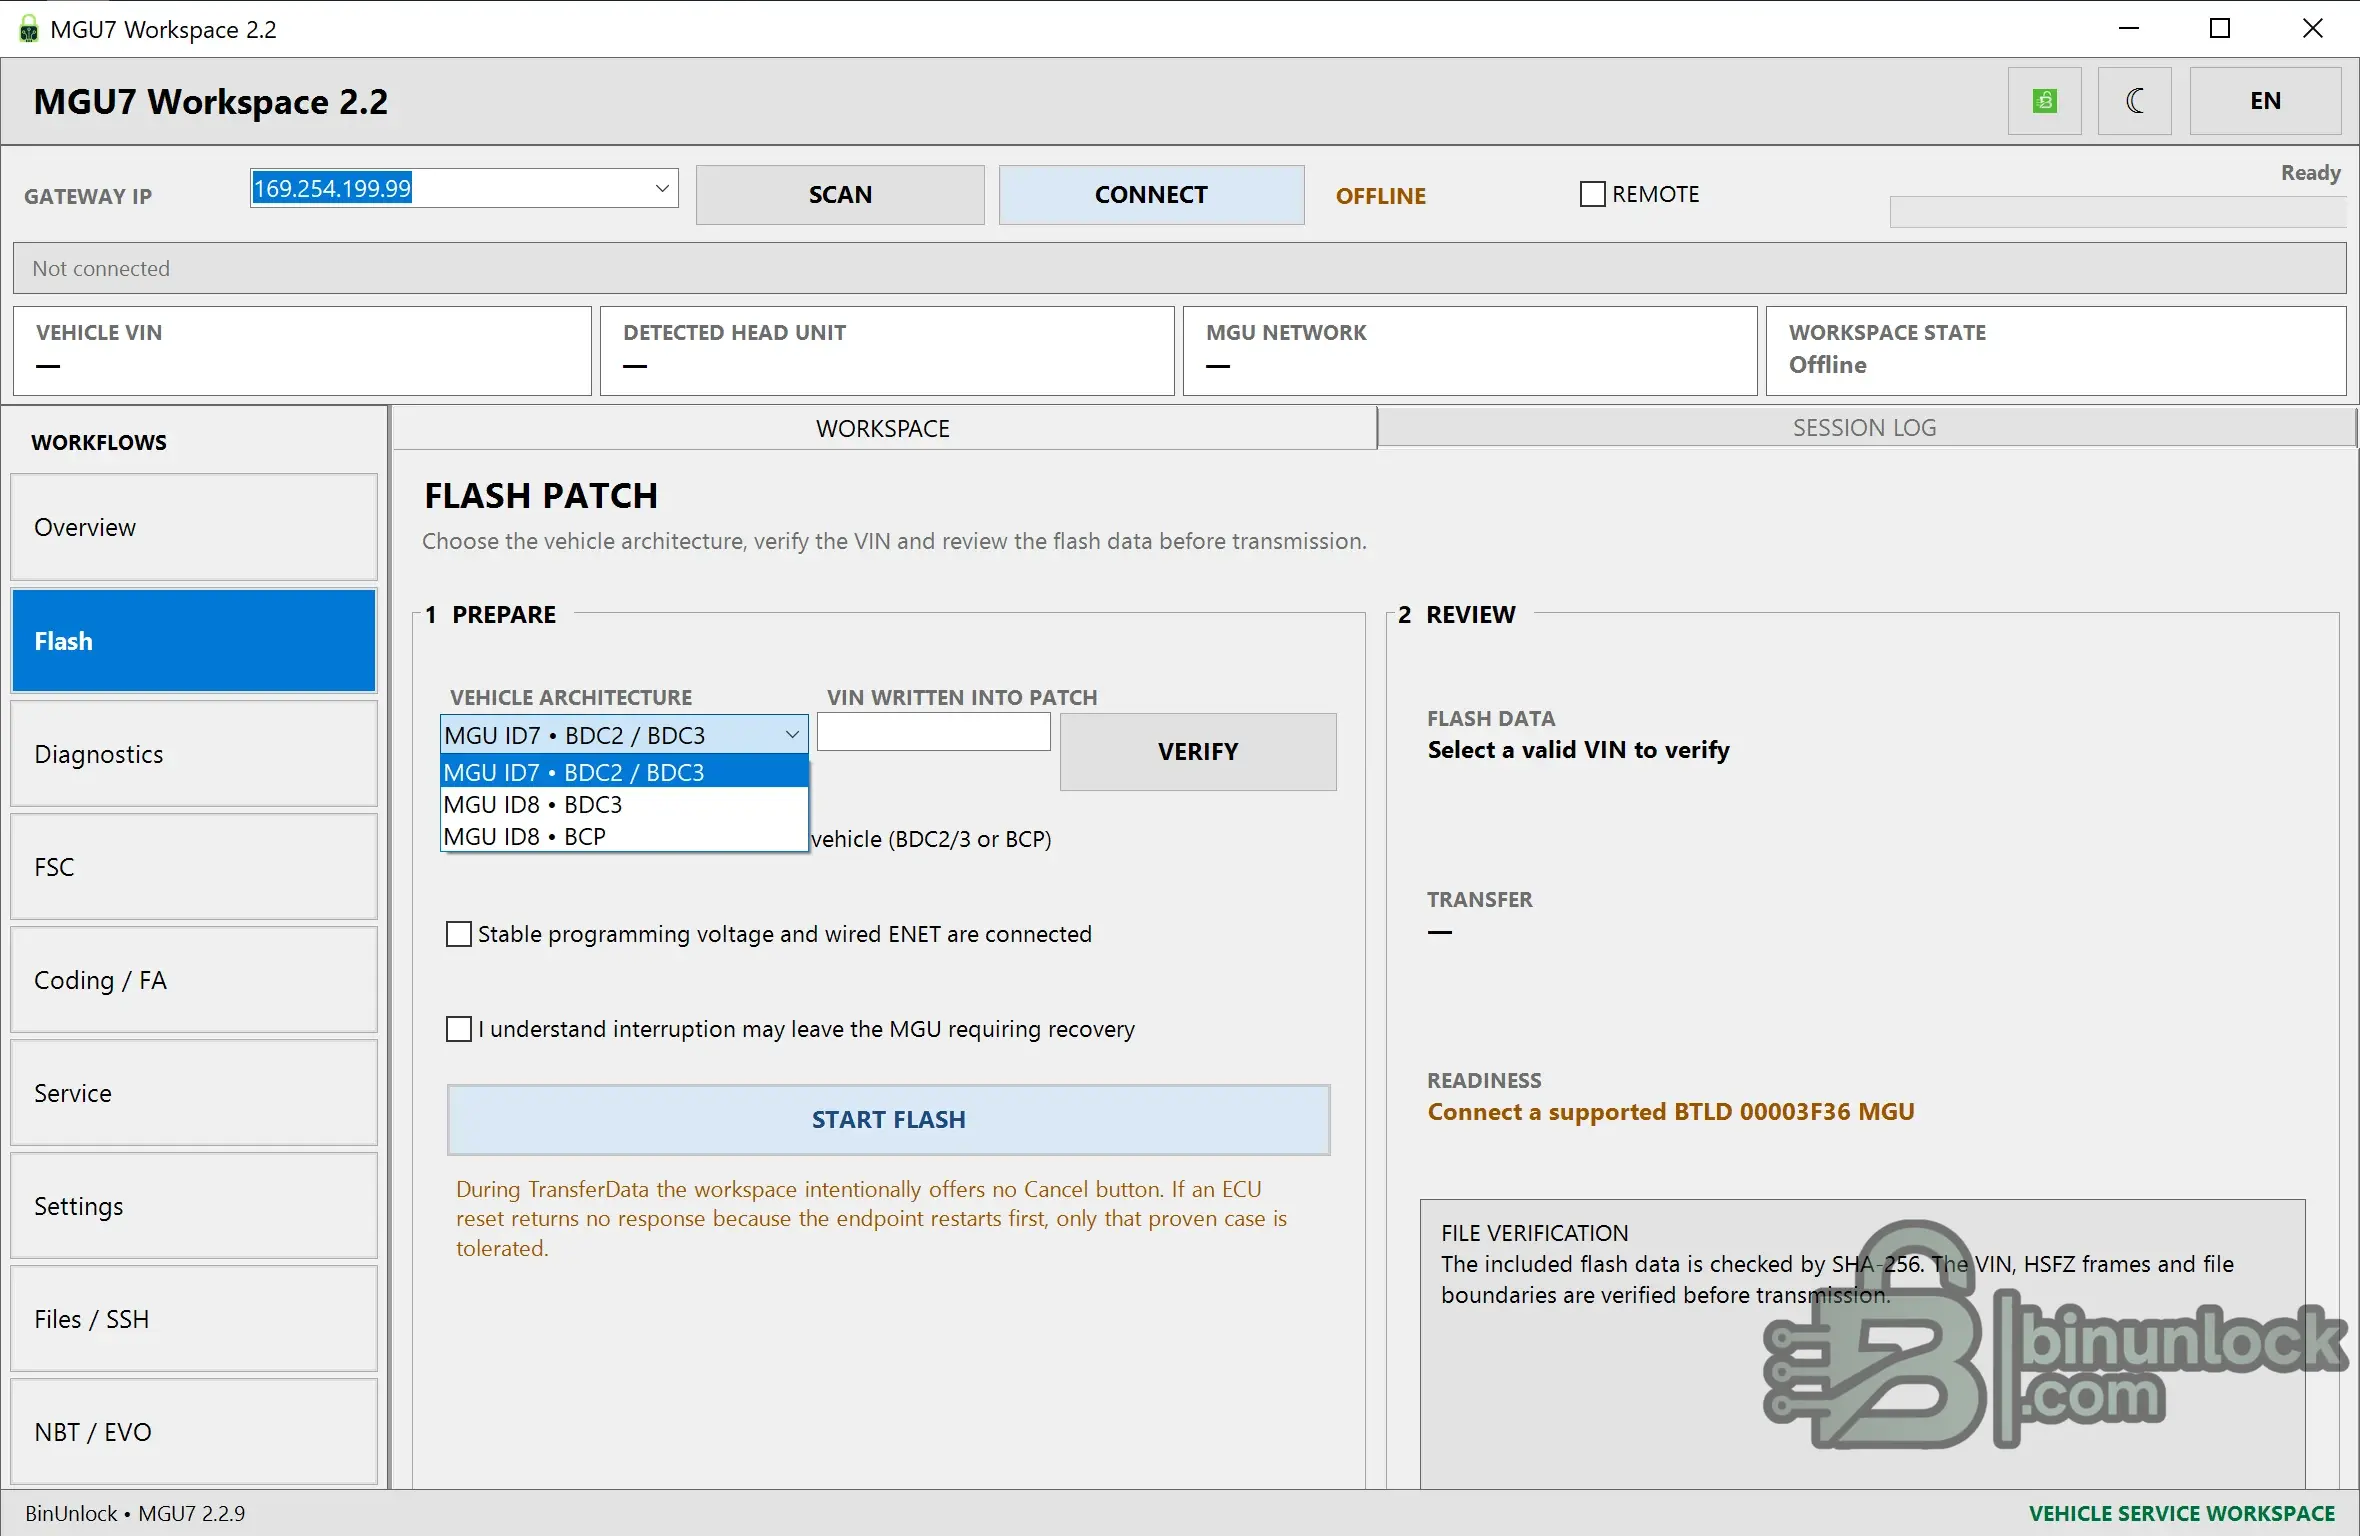Click the VERIFY VIN button
This screenshot has height=1536, width=2360.
coord(1198,752)
